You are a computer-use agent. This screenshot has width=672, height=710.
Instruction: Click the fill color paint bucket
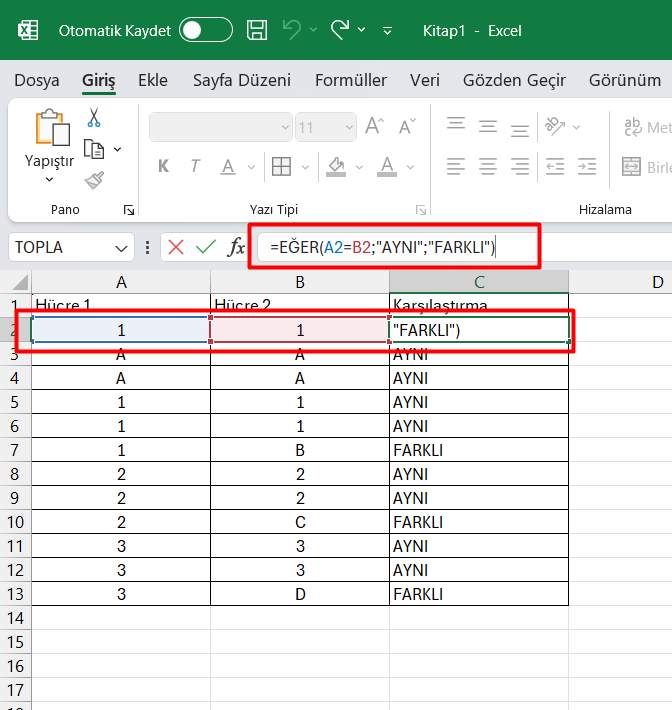tap(336, 166)
